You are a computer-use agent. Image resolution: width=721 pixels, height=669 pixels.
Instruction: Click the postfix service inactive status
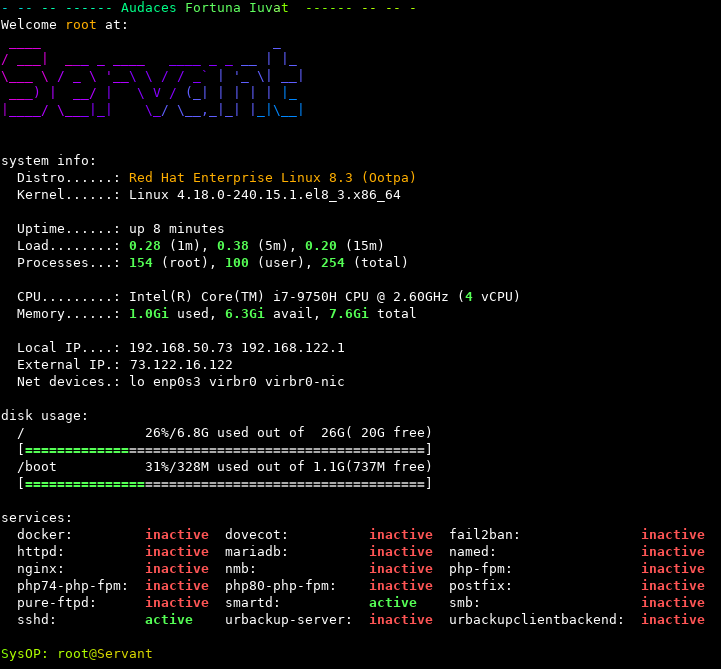[x=673, y=586]
